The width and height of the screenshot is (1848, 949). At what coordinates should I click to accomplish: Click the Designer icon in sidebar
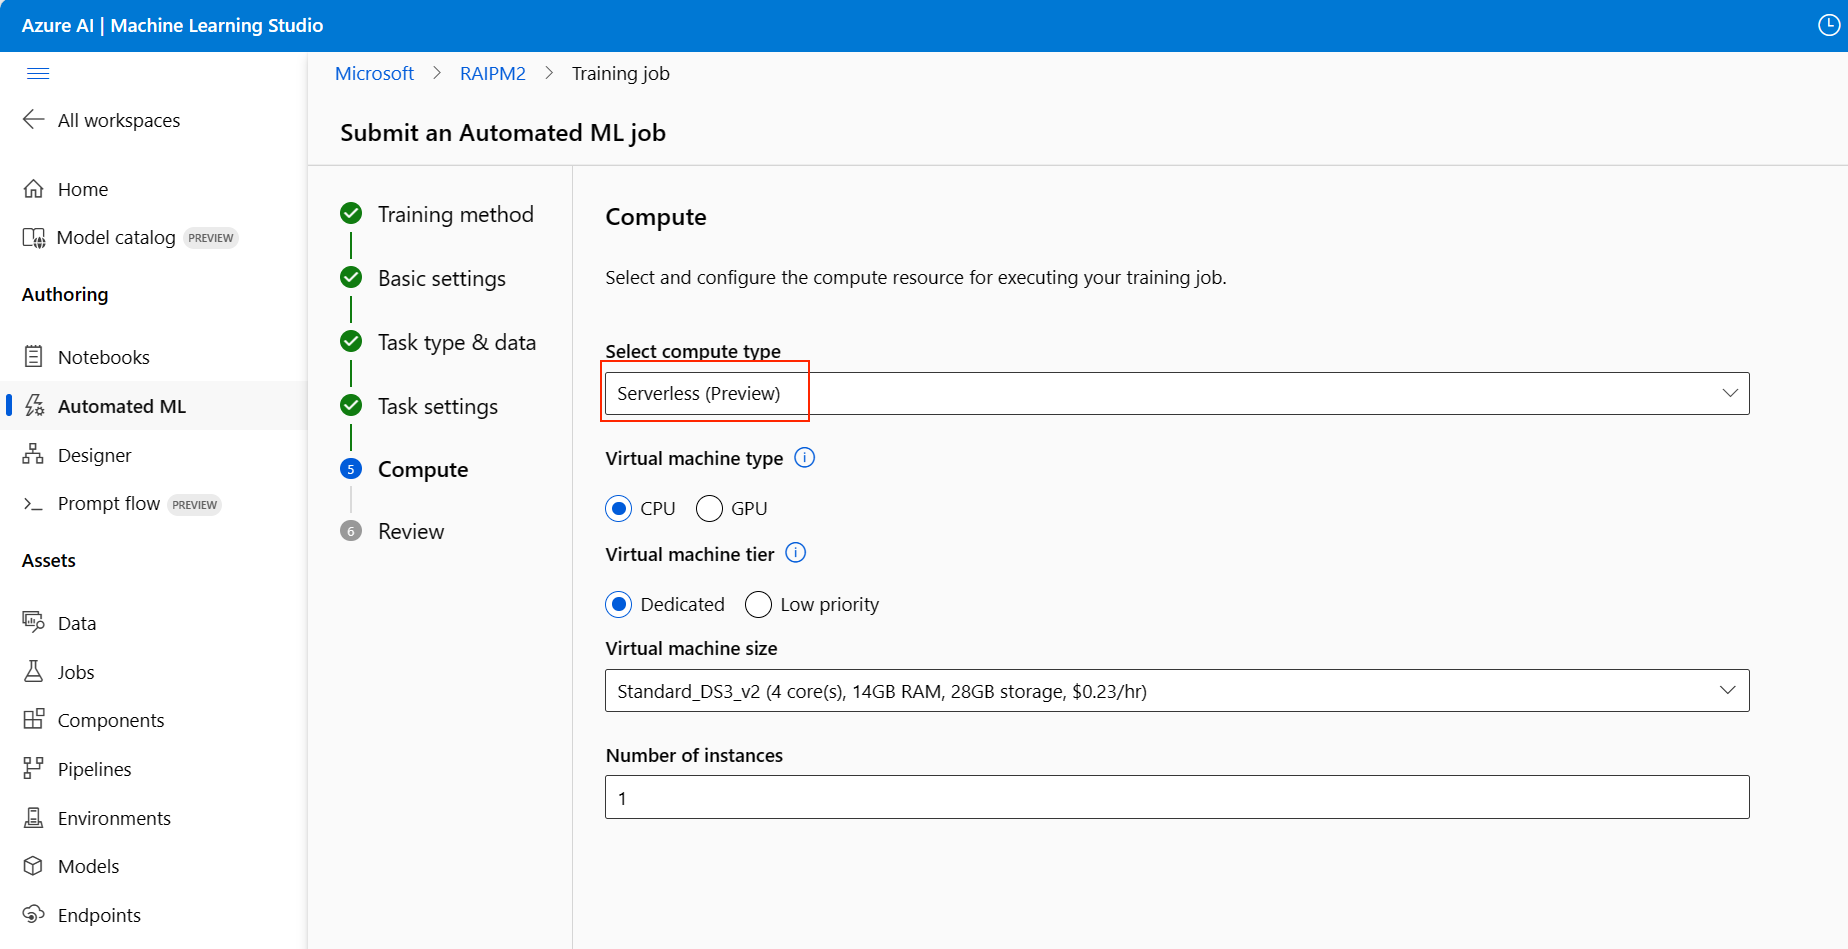click(34, 455)
